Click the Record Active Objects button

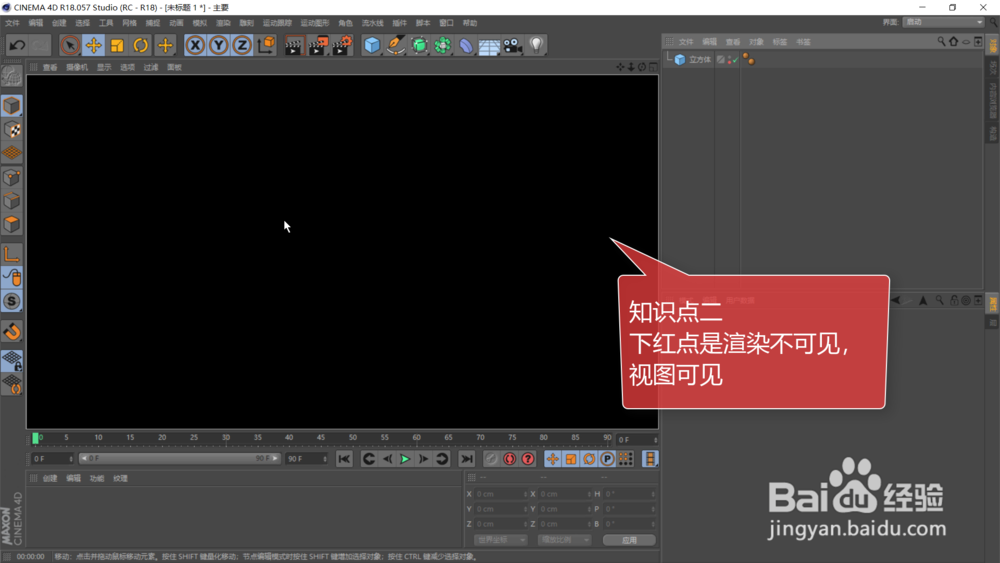point(491,459)
